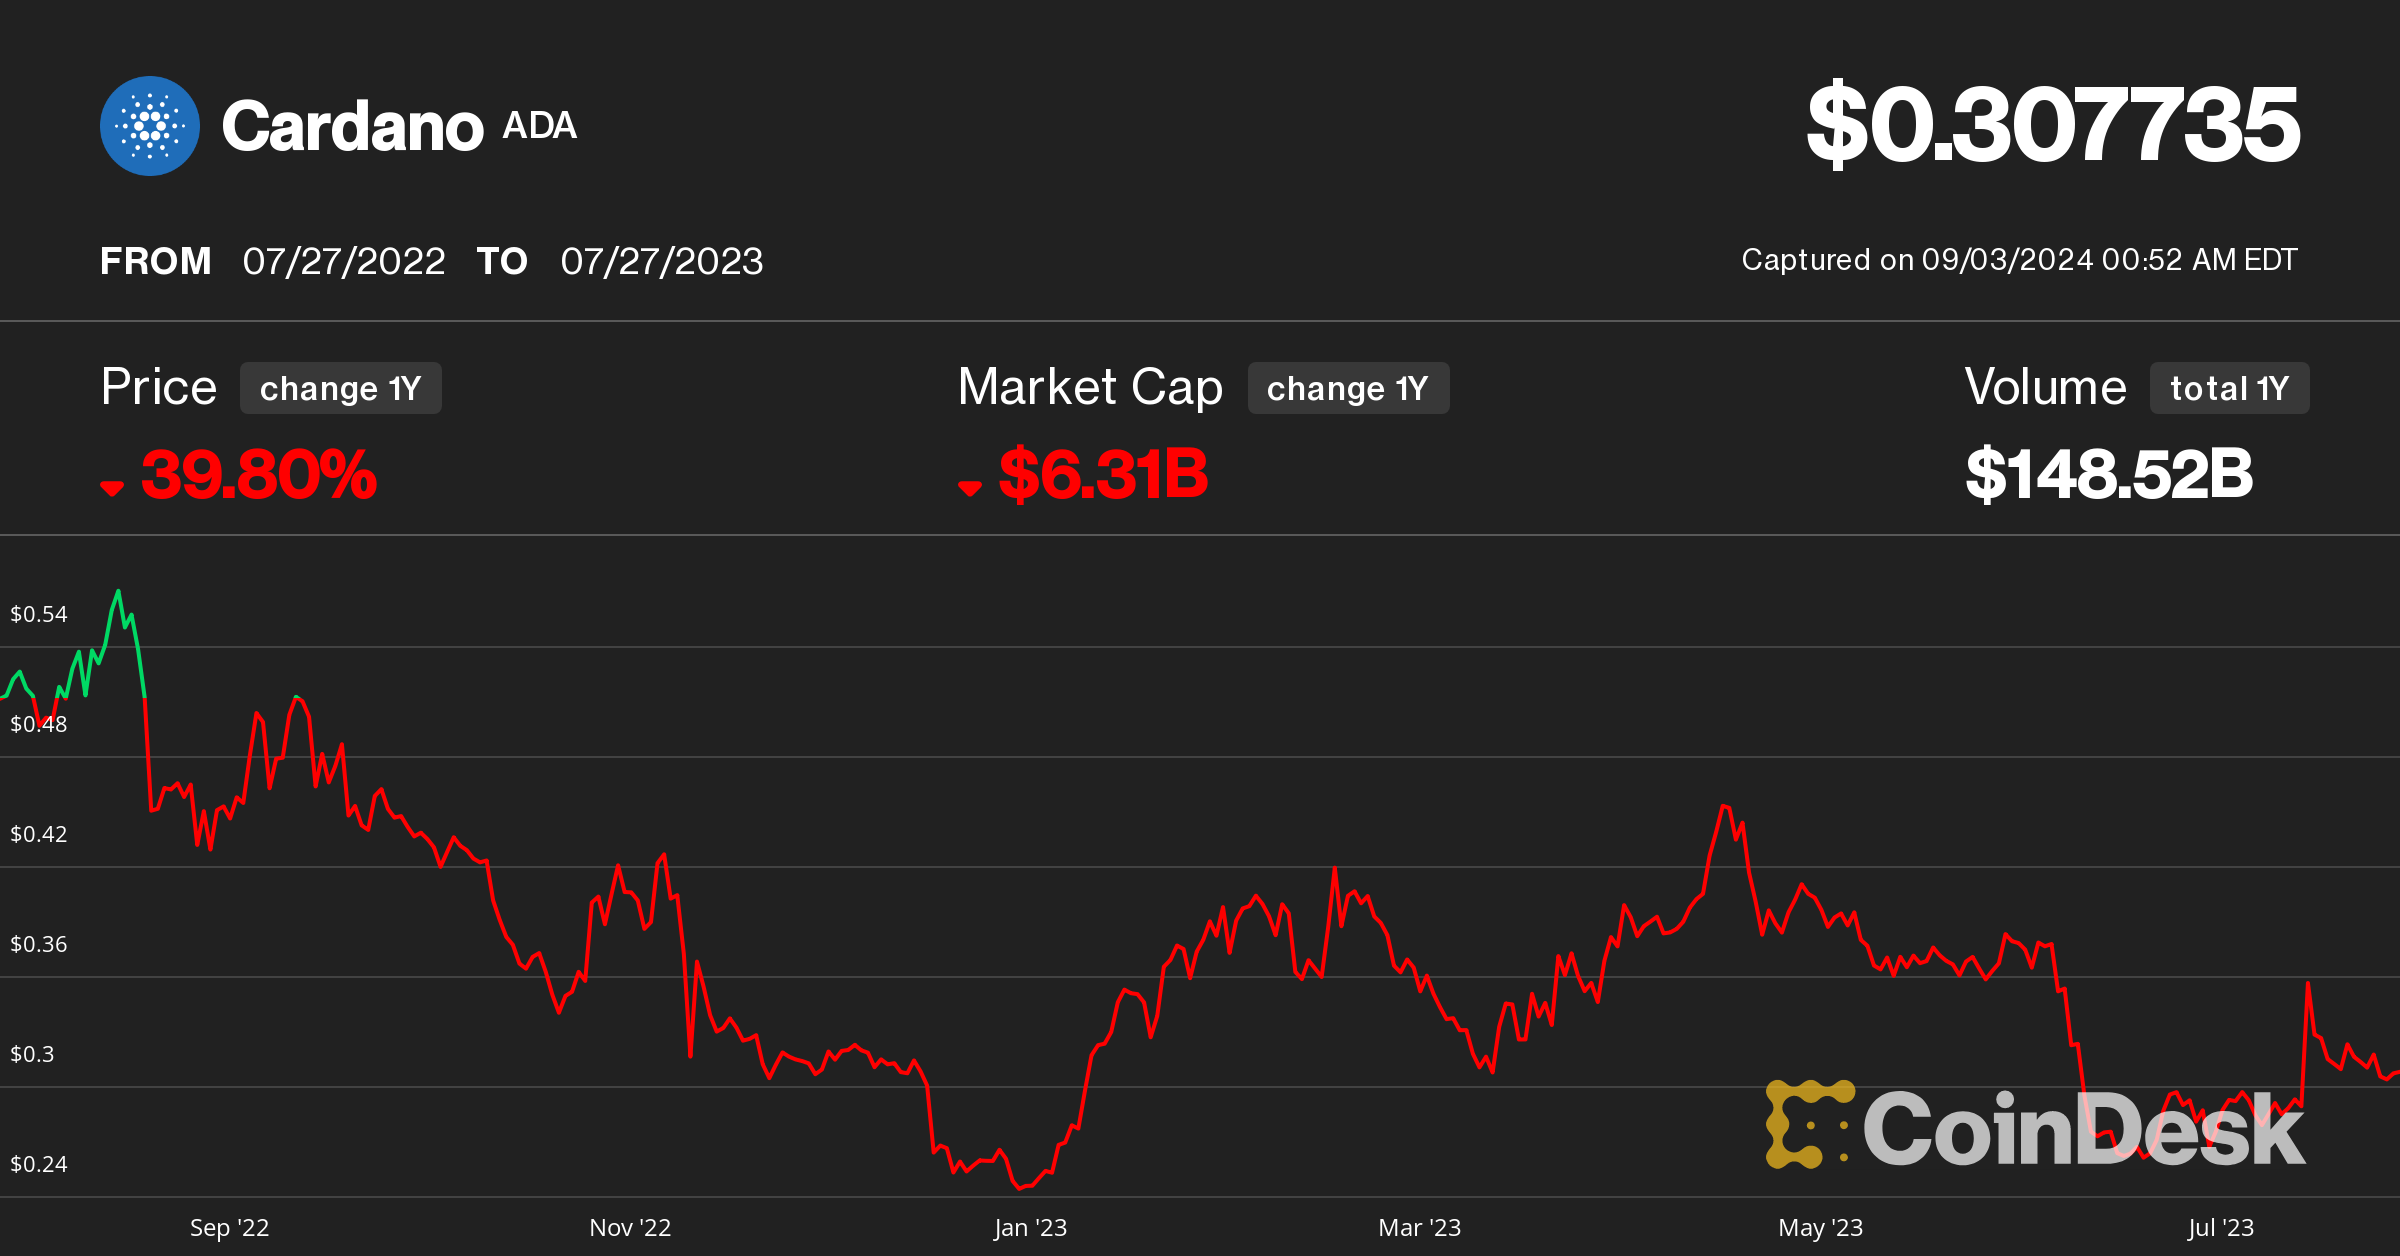This screenshot has height=1256, width=2400.
Task: Click the Jan '23 x-axis label
Action: (x=1031, y=1227)
